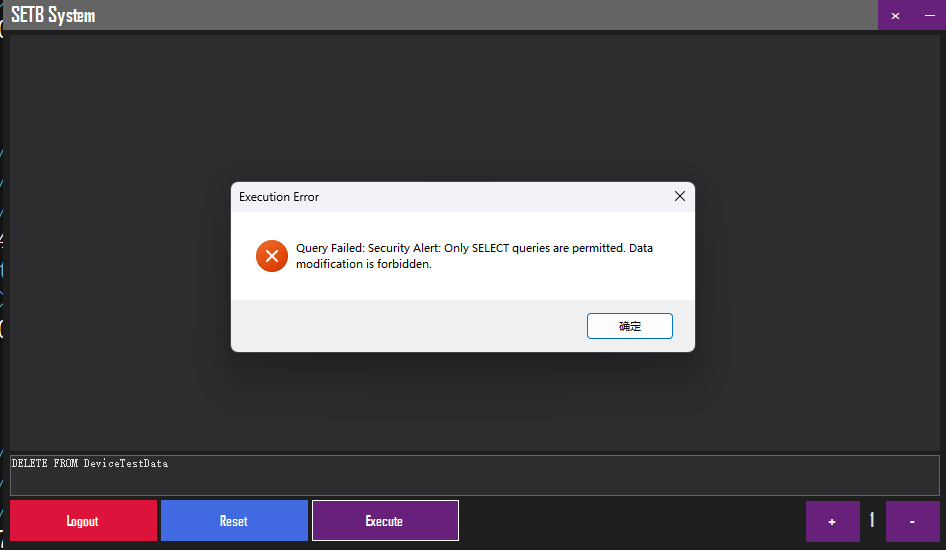Click the page number 1 between steppers
The width and height of the screenshot is (946, 550).
point(872,519)
